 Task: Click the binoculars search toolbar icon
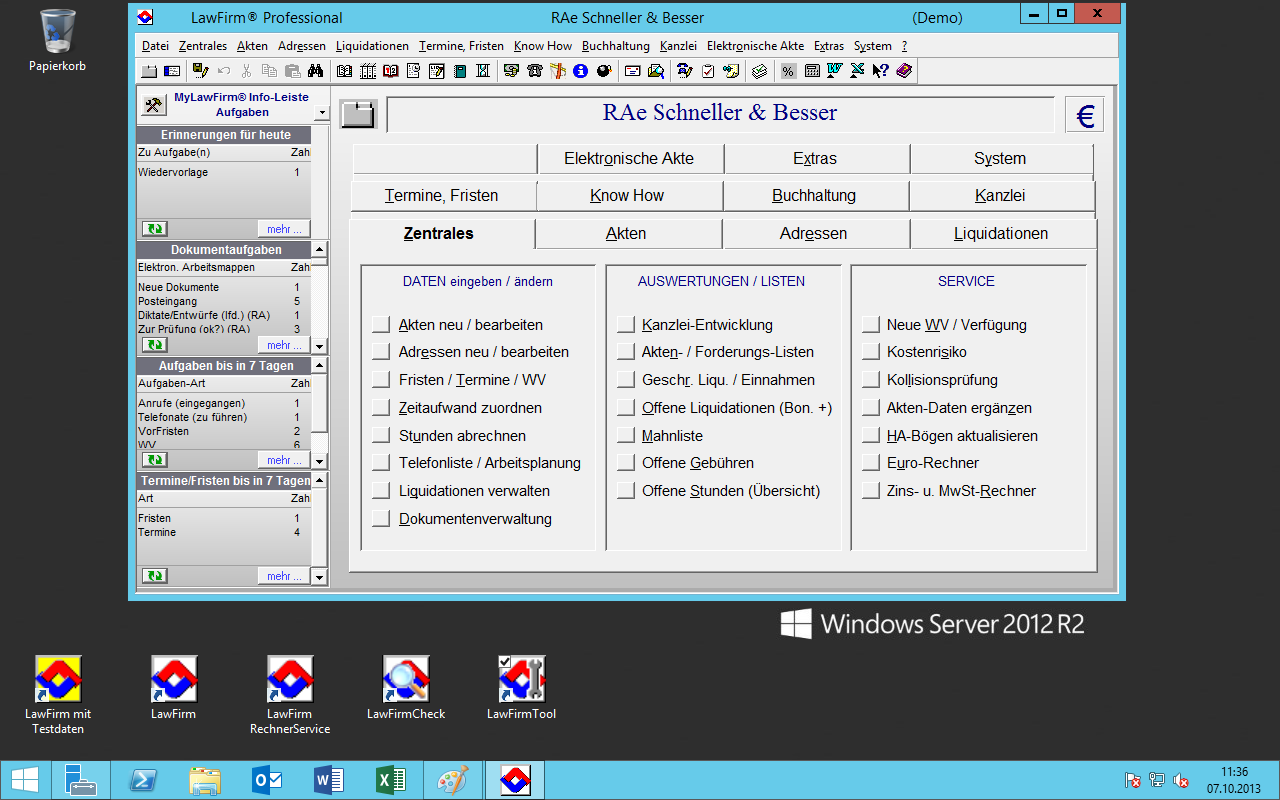click(315, 71)
